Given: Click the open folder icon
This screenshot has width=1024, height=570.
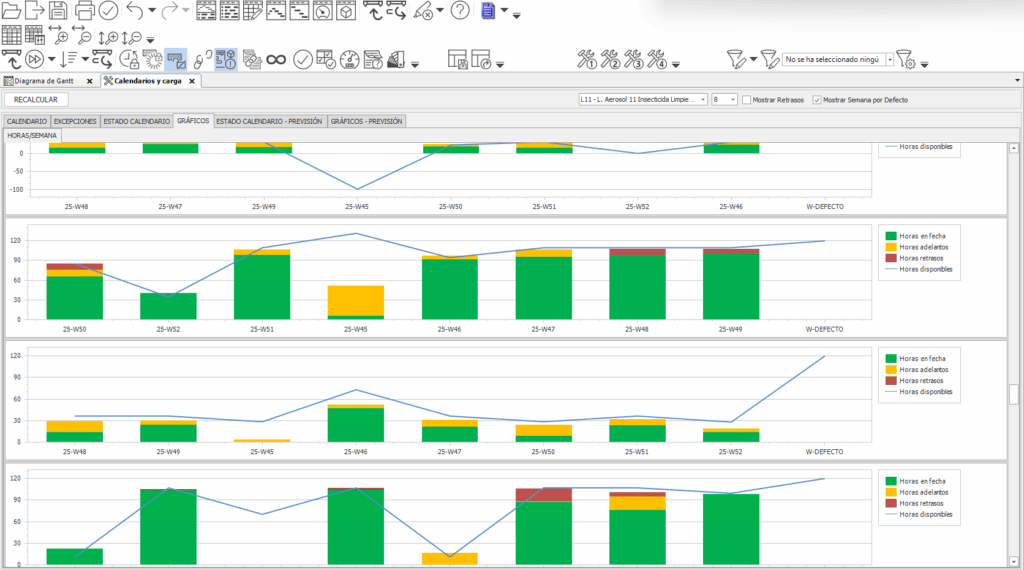Looking at the screenshot, I should (x=11, y=11).
